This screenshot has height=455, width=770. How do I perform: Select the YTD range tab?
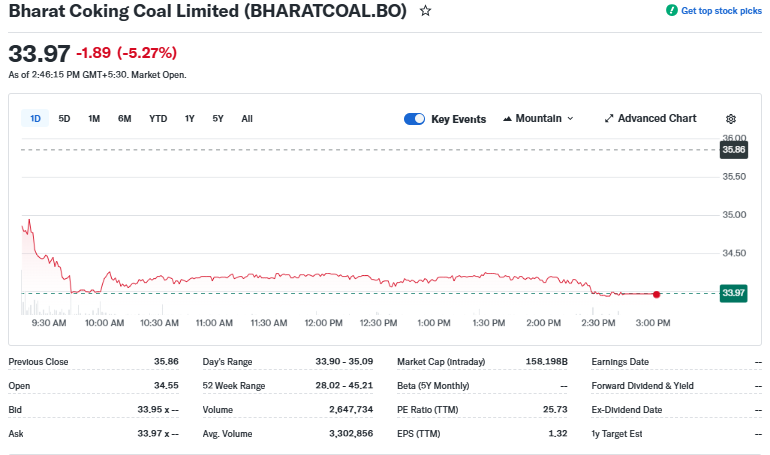pyautogui.click(x=158, y=118)
